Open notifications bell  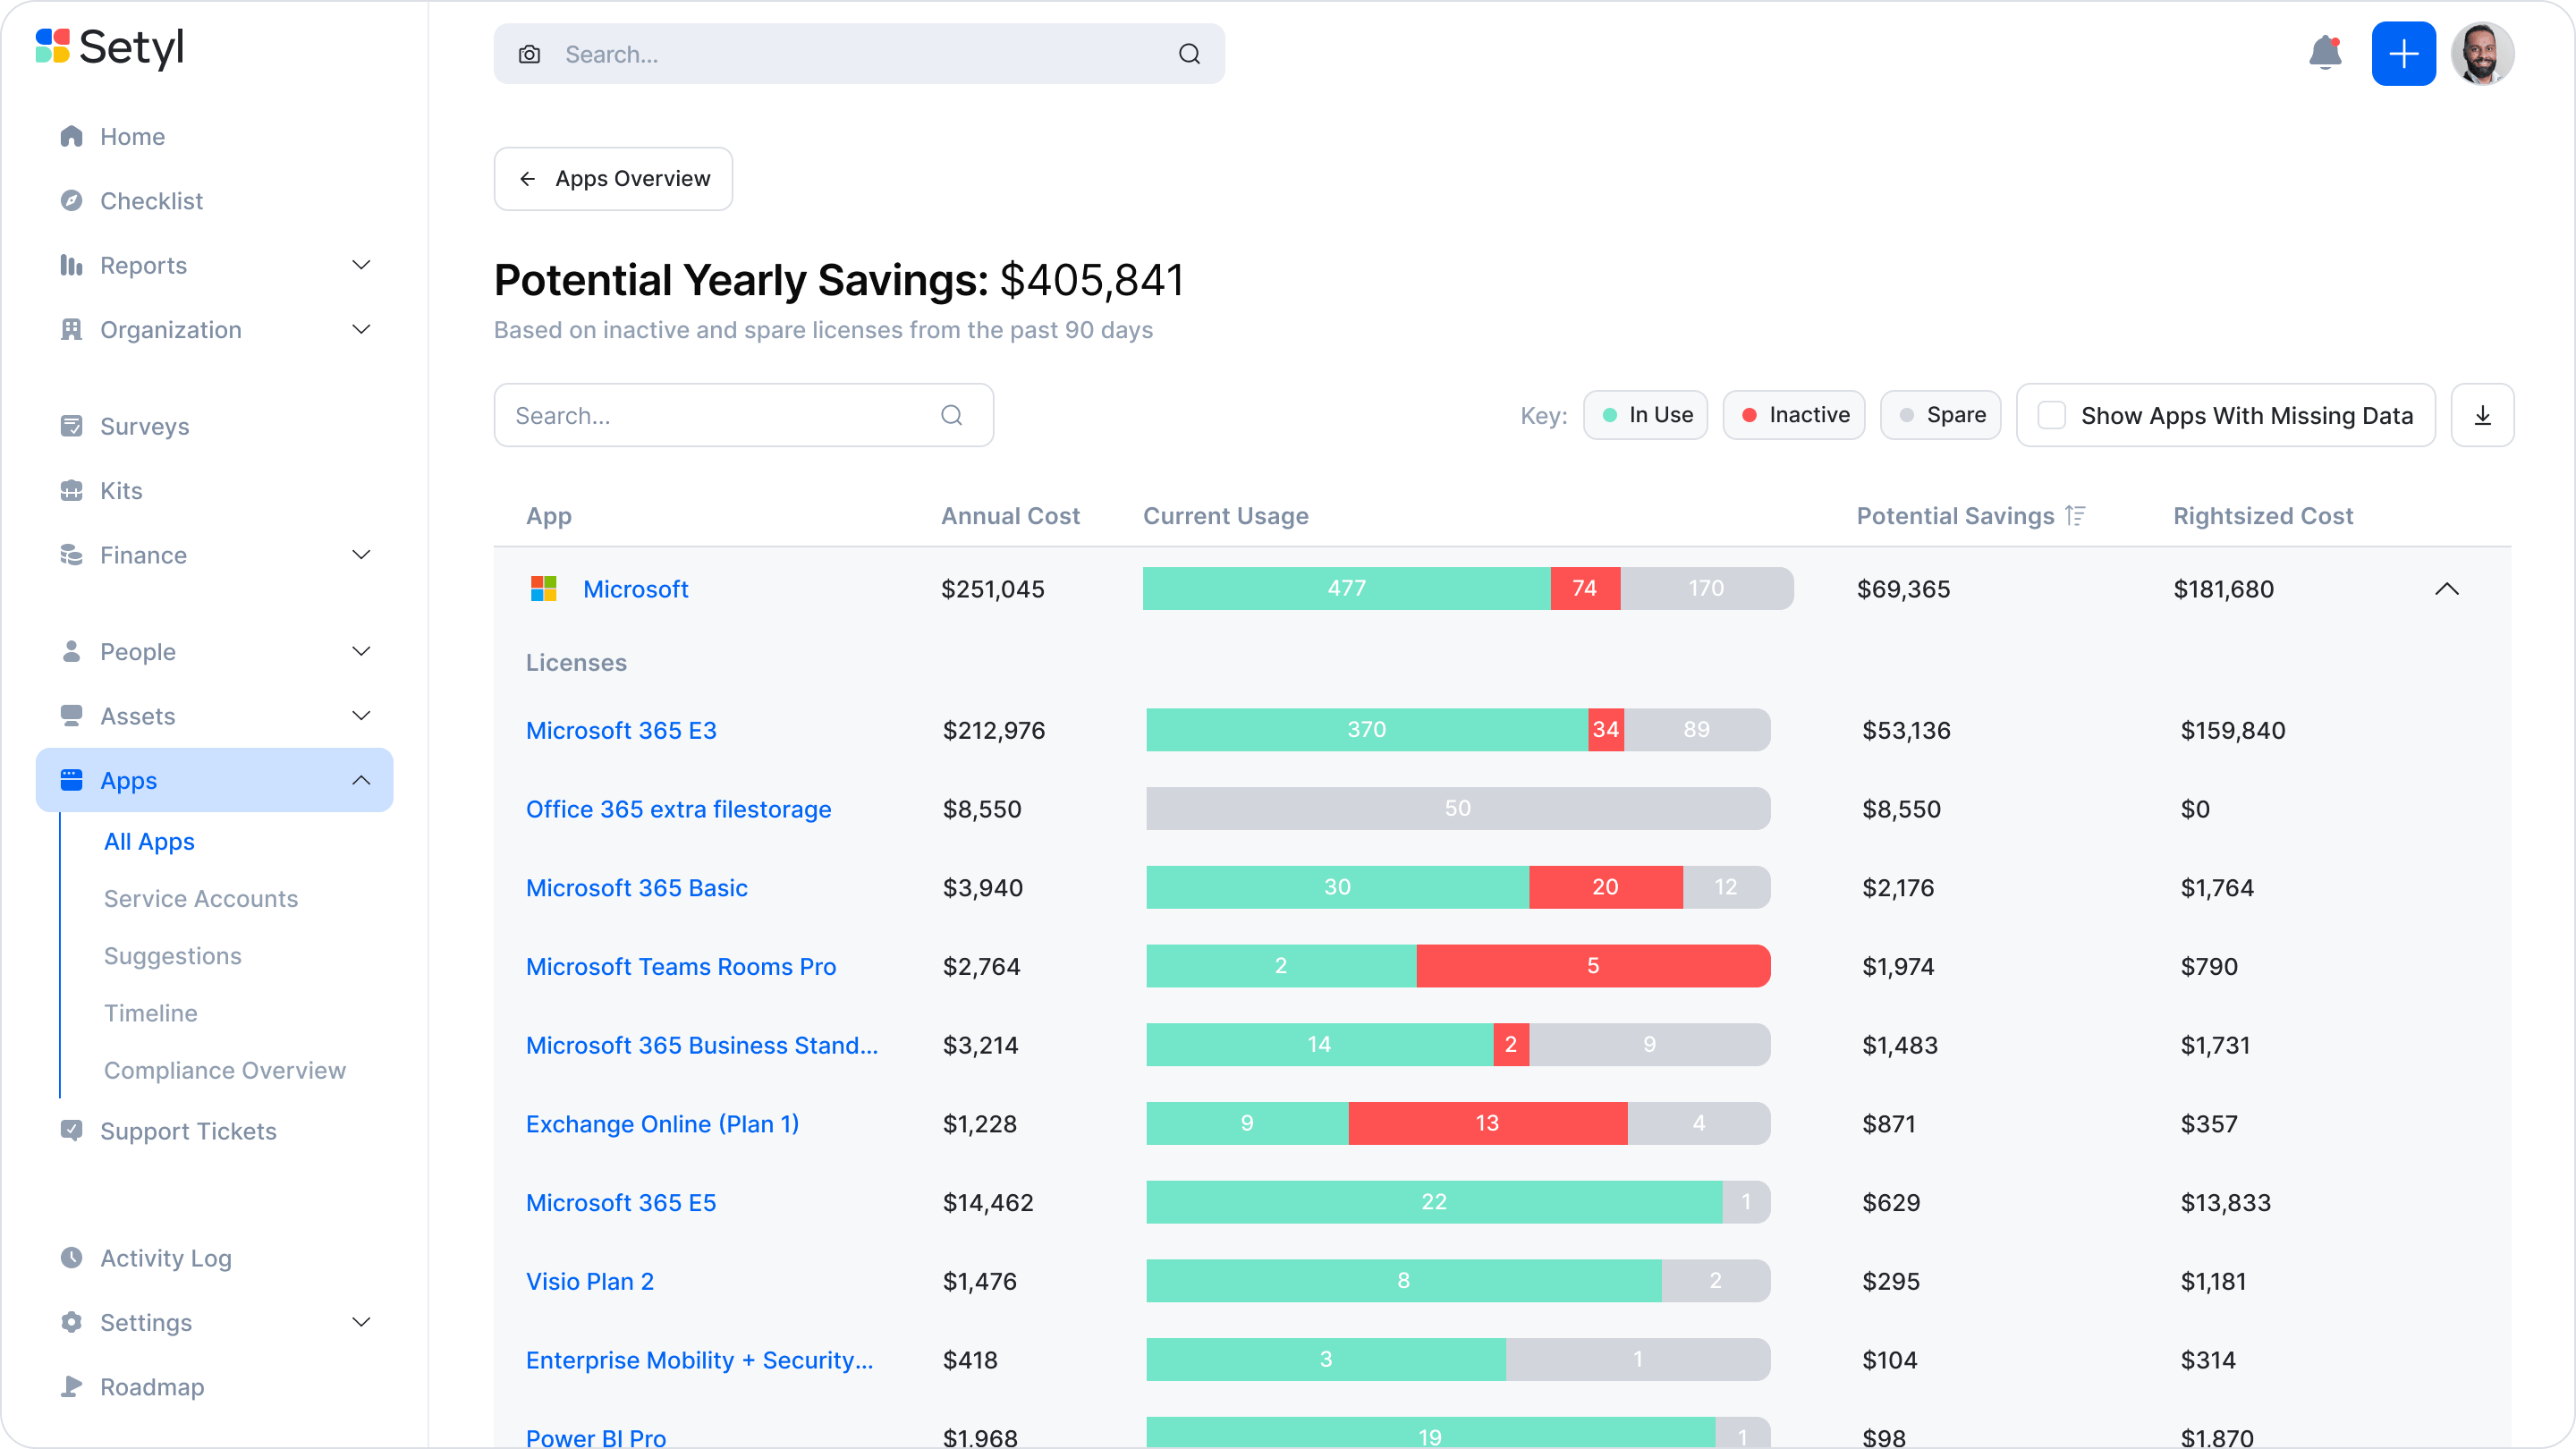pos(2325,54)
